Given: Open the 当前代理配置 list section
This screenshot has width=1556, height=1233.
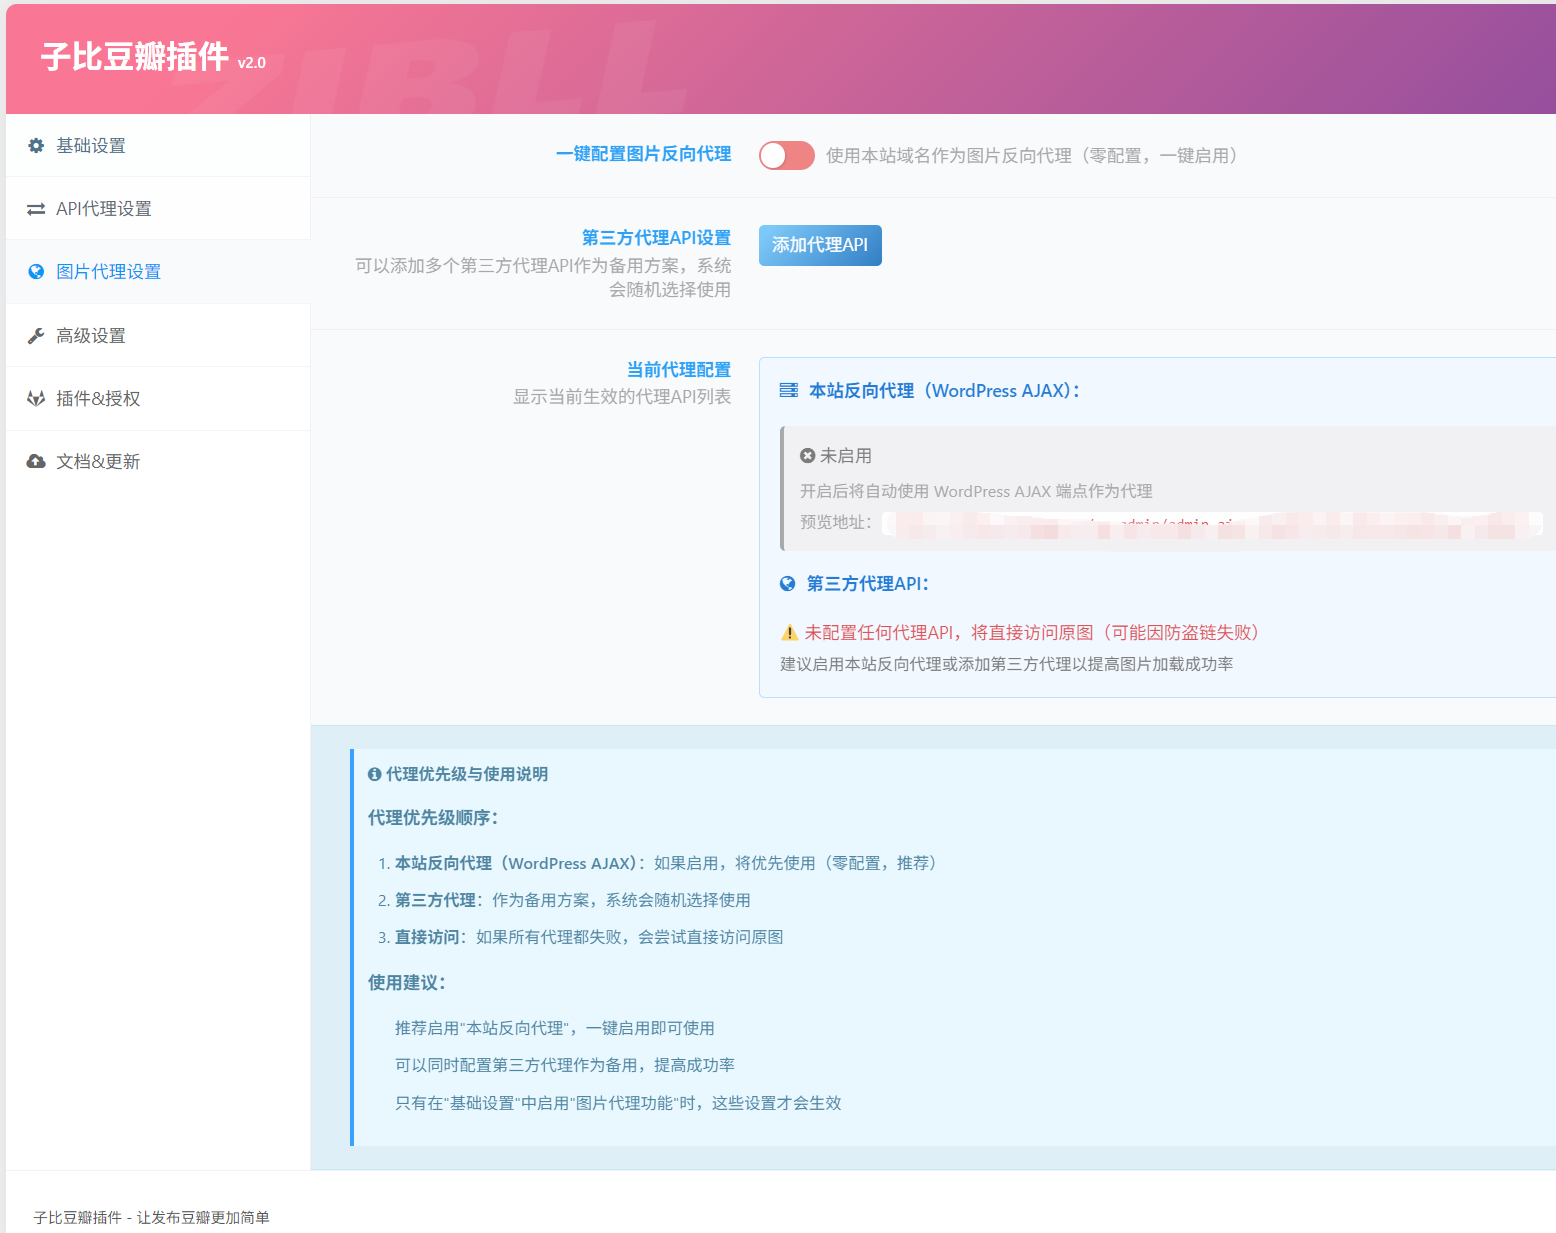Looking at the screenshot, I should [679, 369].
